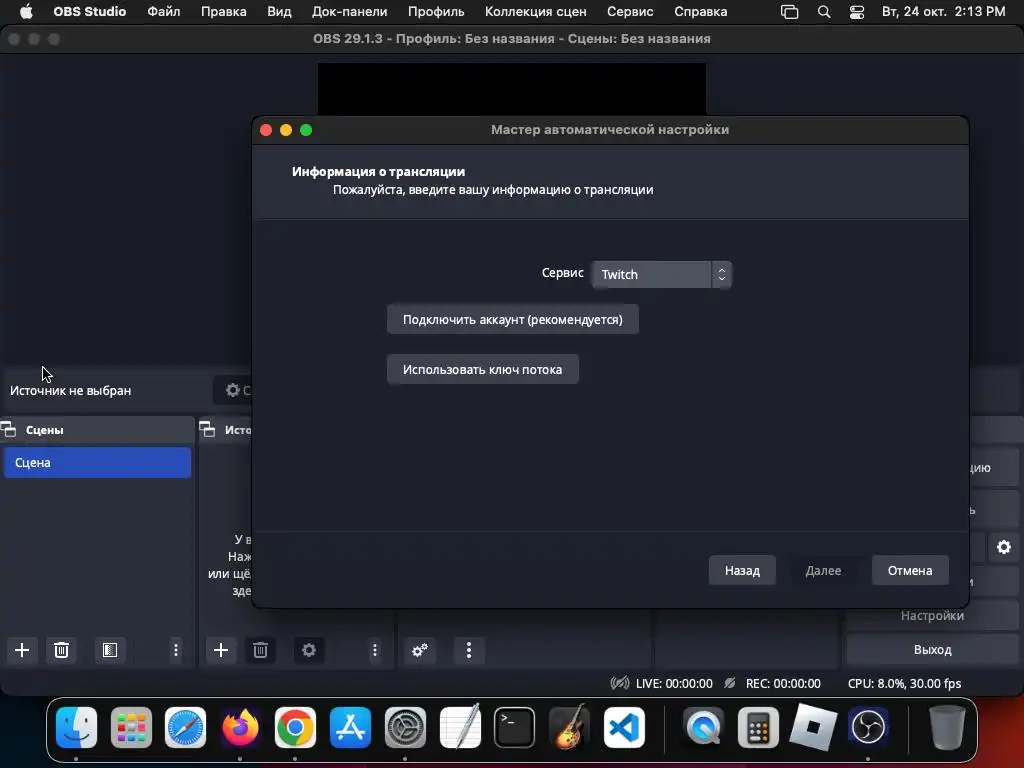1024x768 pixels.
Task: Open the Справка menu
Action: pos(701,12)
